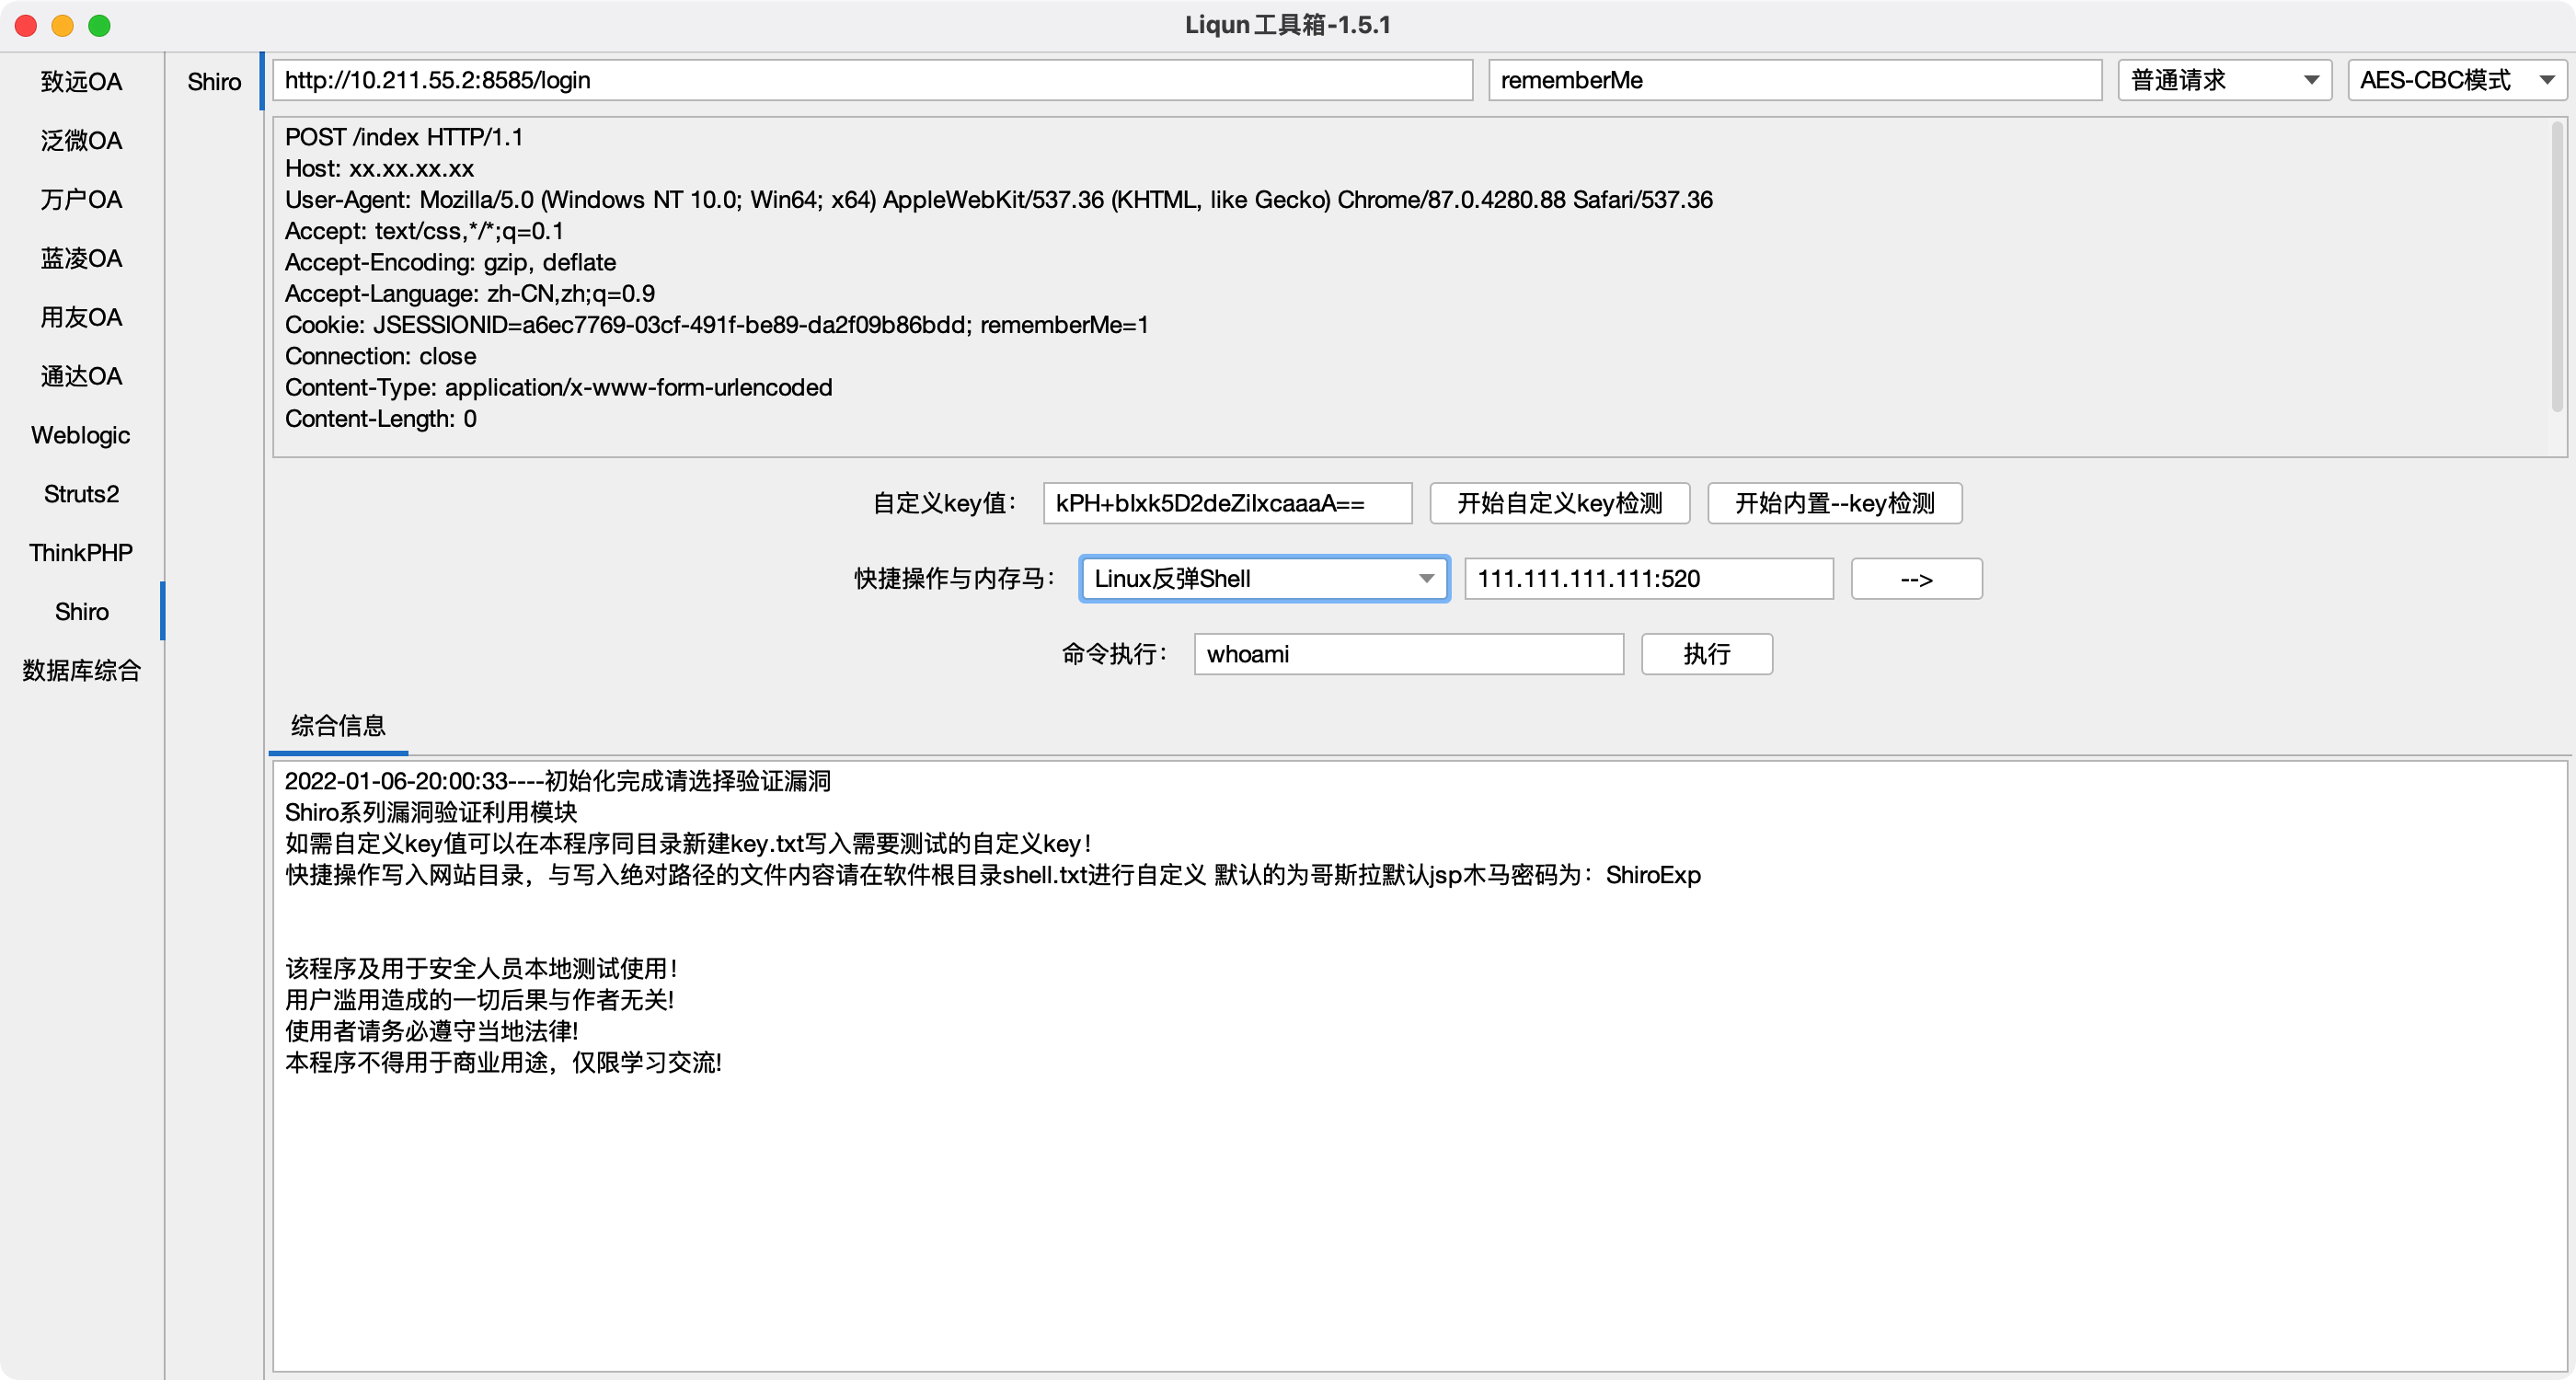Select the 综合信息 output tab

coord(338,726)
